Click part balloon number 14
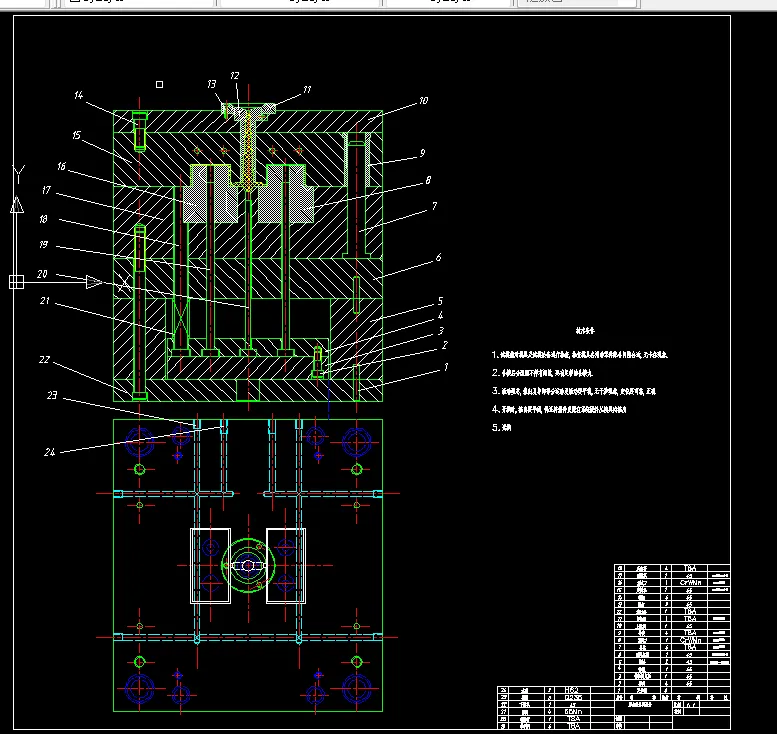This screenshot has height=734, width=777. point(78,95)
